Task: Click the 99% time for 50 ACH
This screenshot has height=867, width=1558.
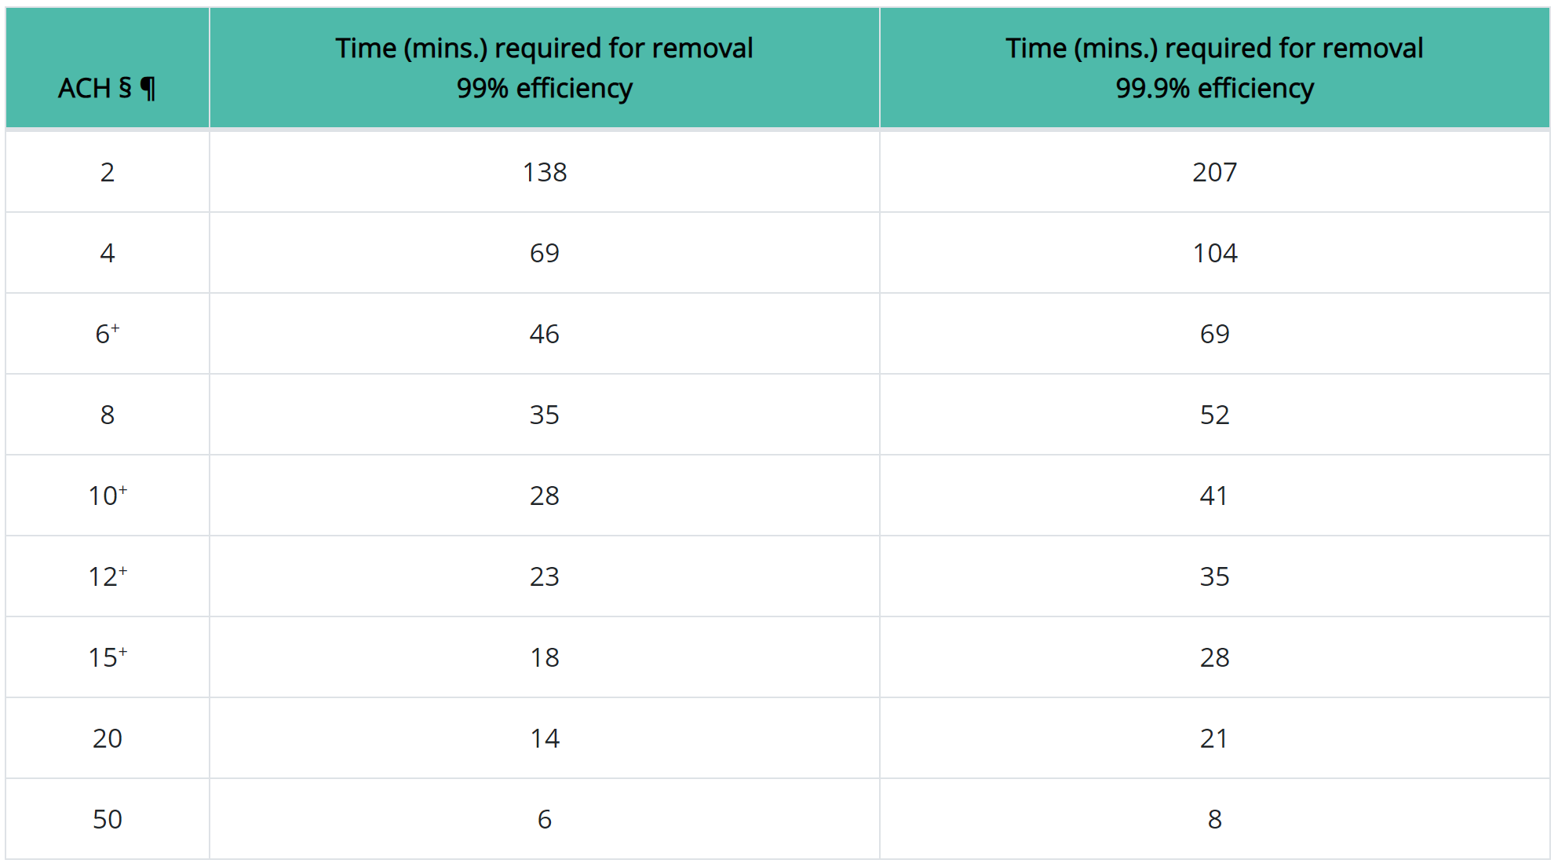Action: pos(544,820)
